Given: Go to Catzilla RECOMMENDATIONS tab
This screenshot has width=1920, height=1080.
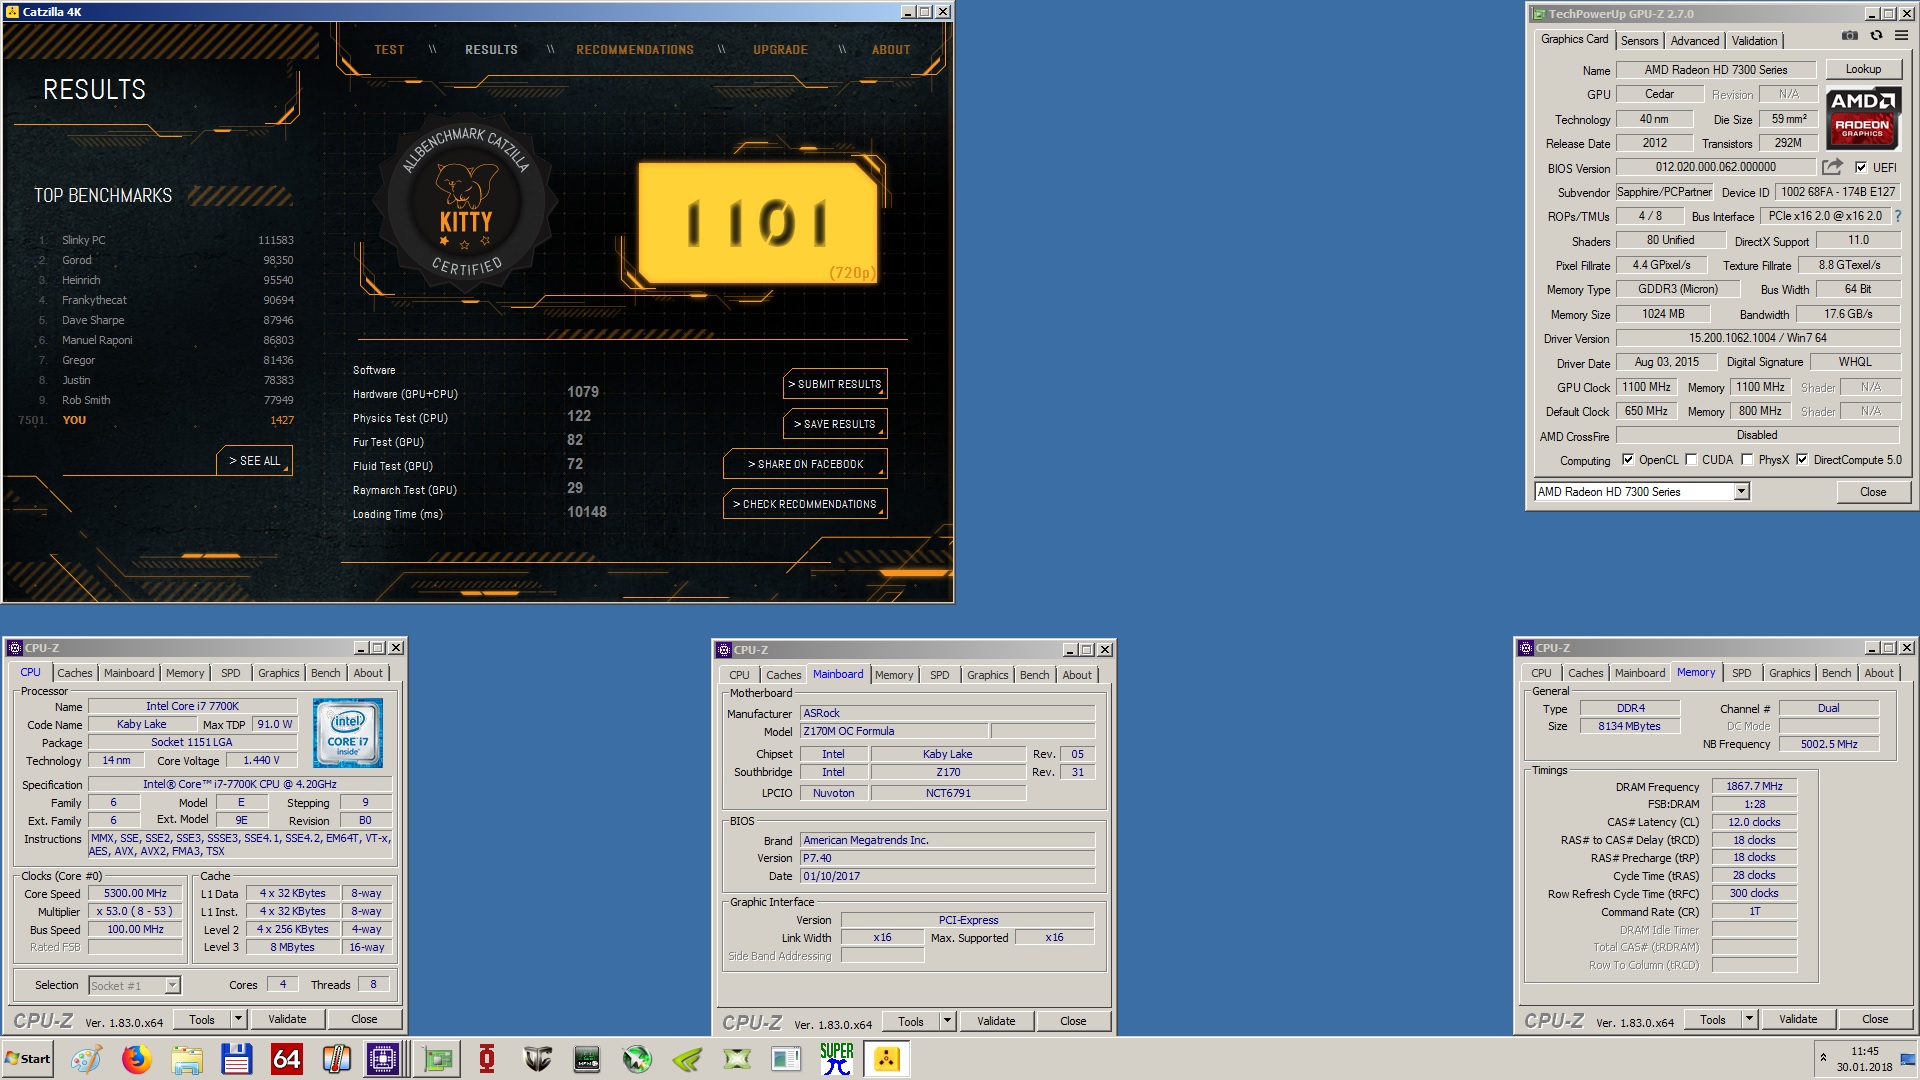Looking at the screenshot, I should [x=635, y=50].
